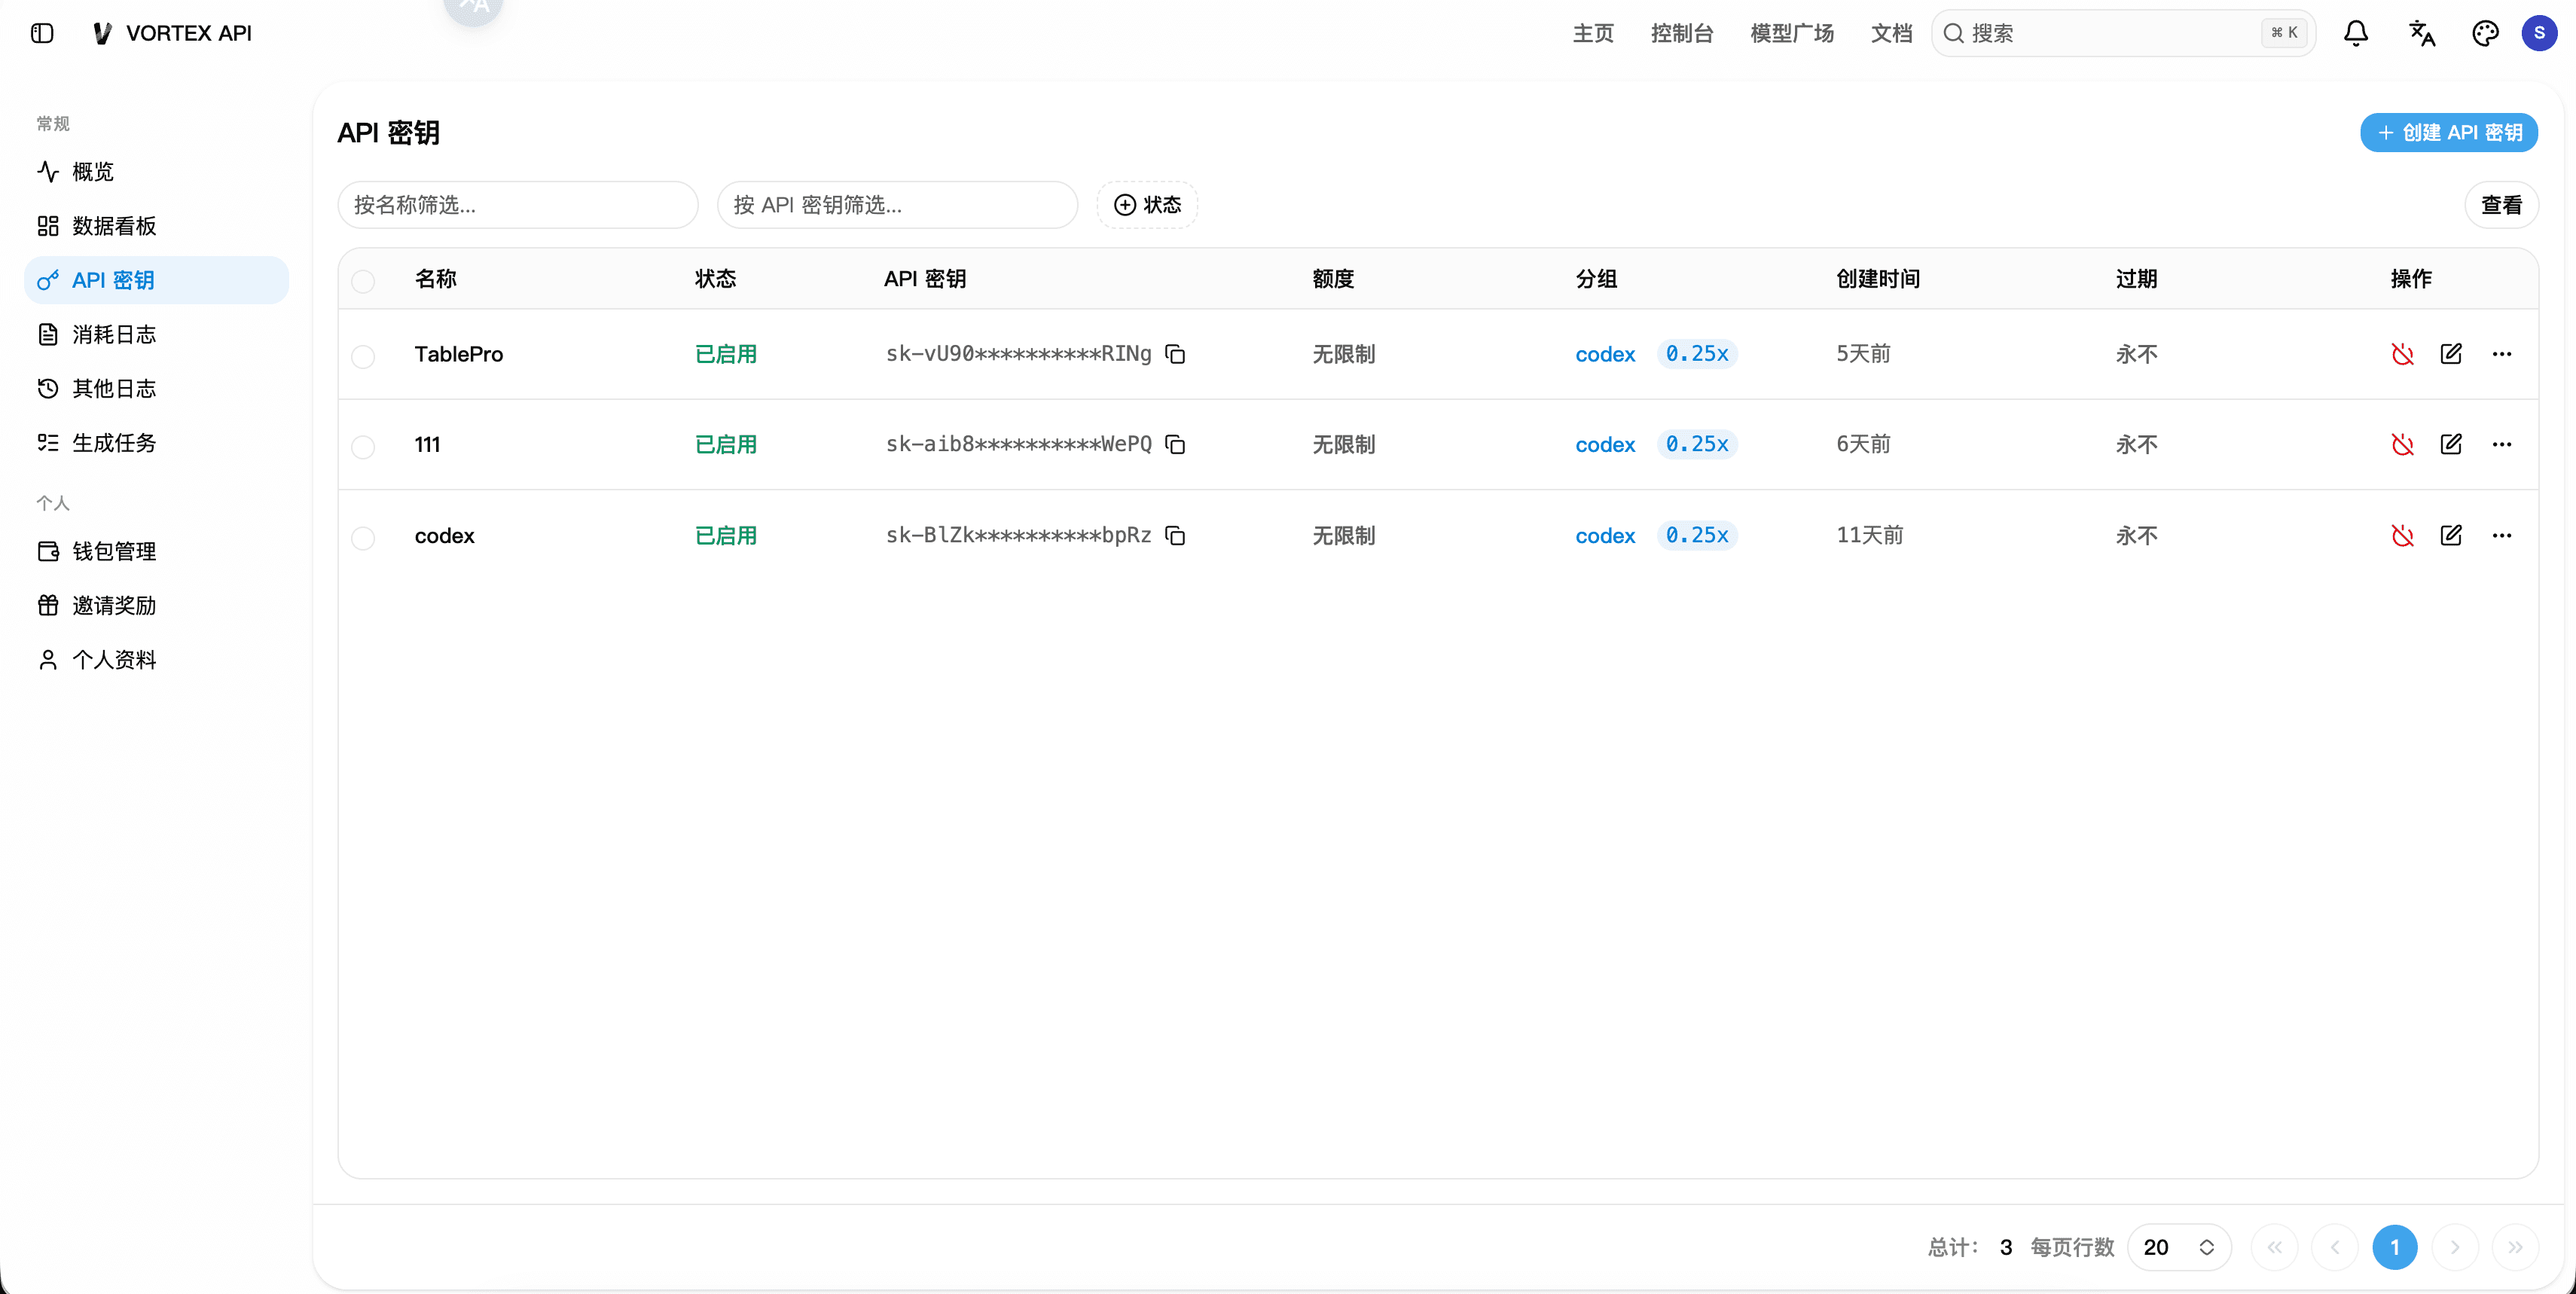Viewport: 2576px width, 1294px height.
Task: Focus the 按 API 密钥筛选 input
Action: coord(897,205)
